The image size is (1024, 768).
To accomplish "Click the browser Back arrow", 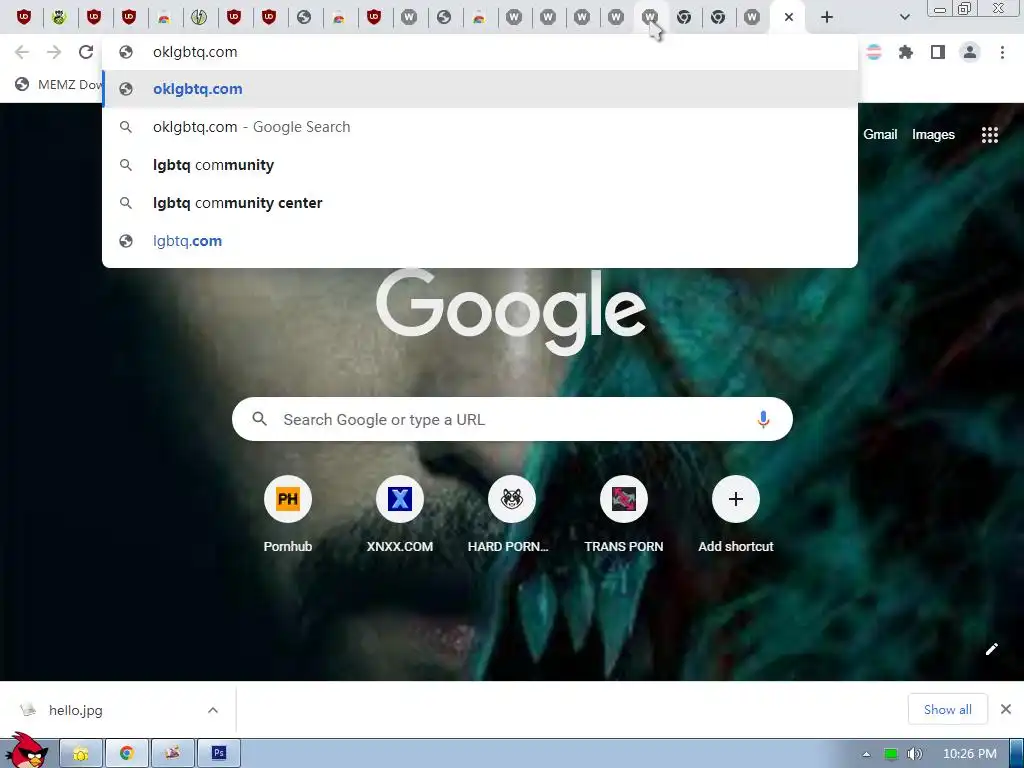I will point(22,52).
